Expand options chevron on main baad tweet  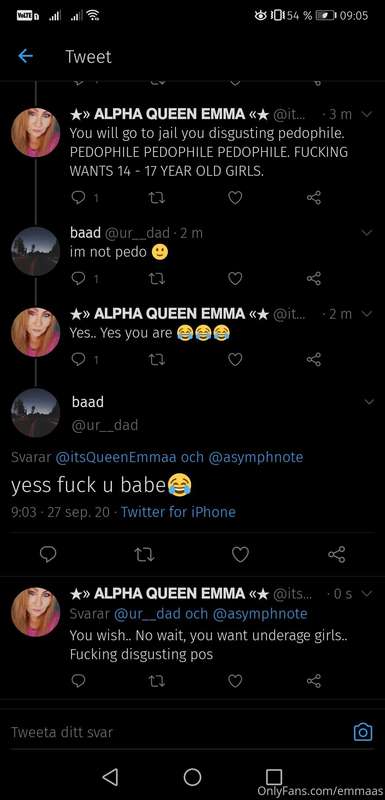(x=368, y=402)
